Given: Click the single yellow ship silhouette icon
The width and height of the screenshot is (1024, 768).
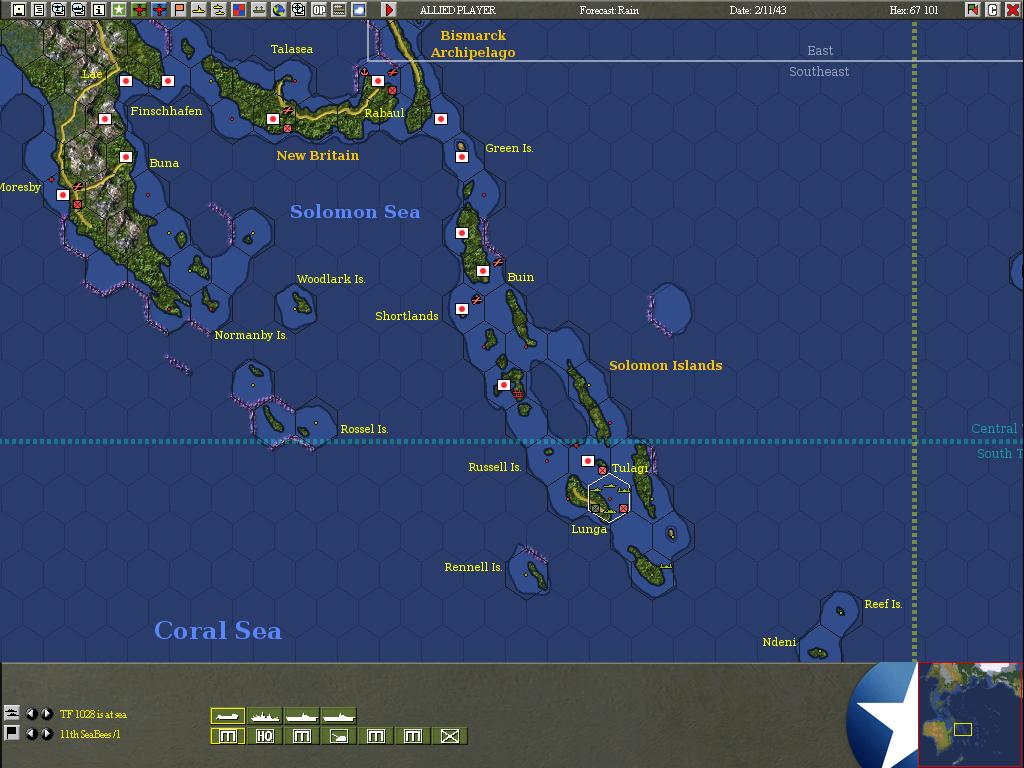Looking at the screenshot, I should 199,10.
